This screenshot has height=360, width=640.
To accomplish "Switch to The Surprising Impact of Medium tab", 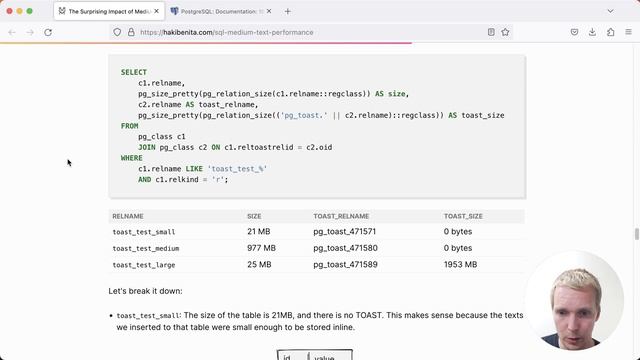I will [109, 11].
